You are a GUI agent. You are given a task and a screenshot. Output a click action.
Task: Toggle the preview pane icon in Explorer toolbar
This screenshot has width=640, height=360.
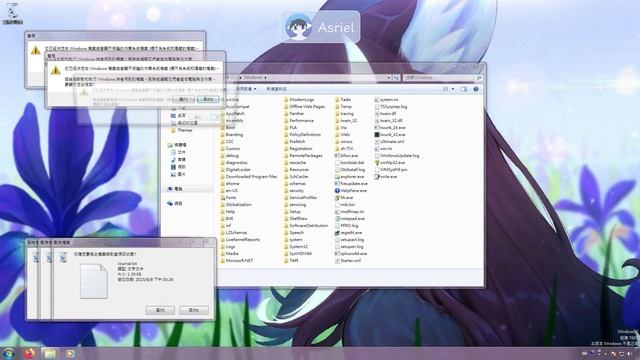pyautogui.click(x=464, y=89)
